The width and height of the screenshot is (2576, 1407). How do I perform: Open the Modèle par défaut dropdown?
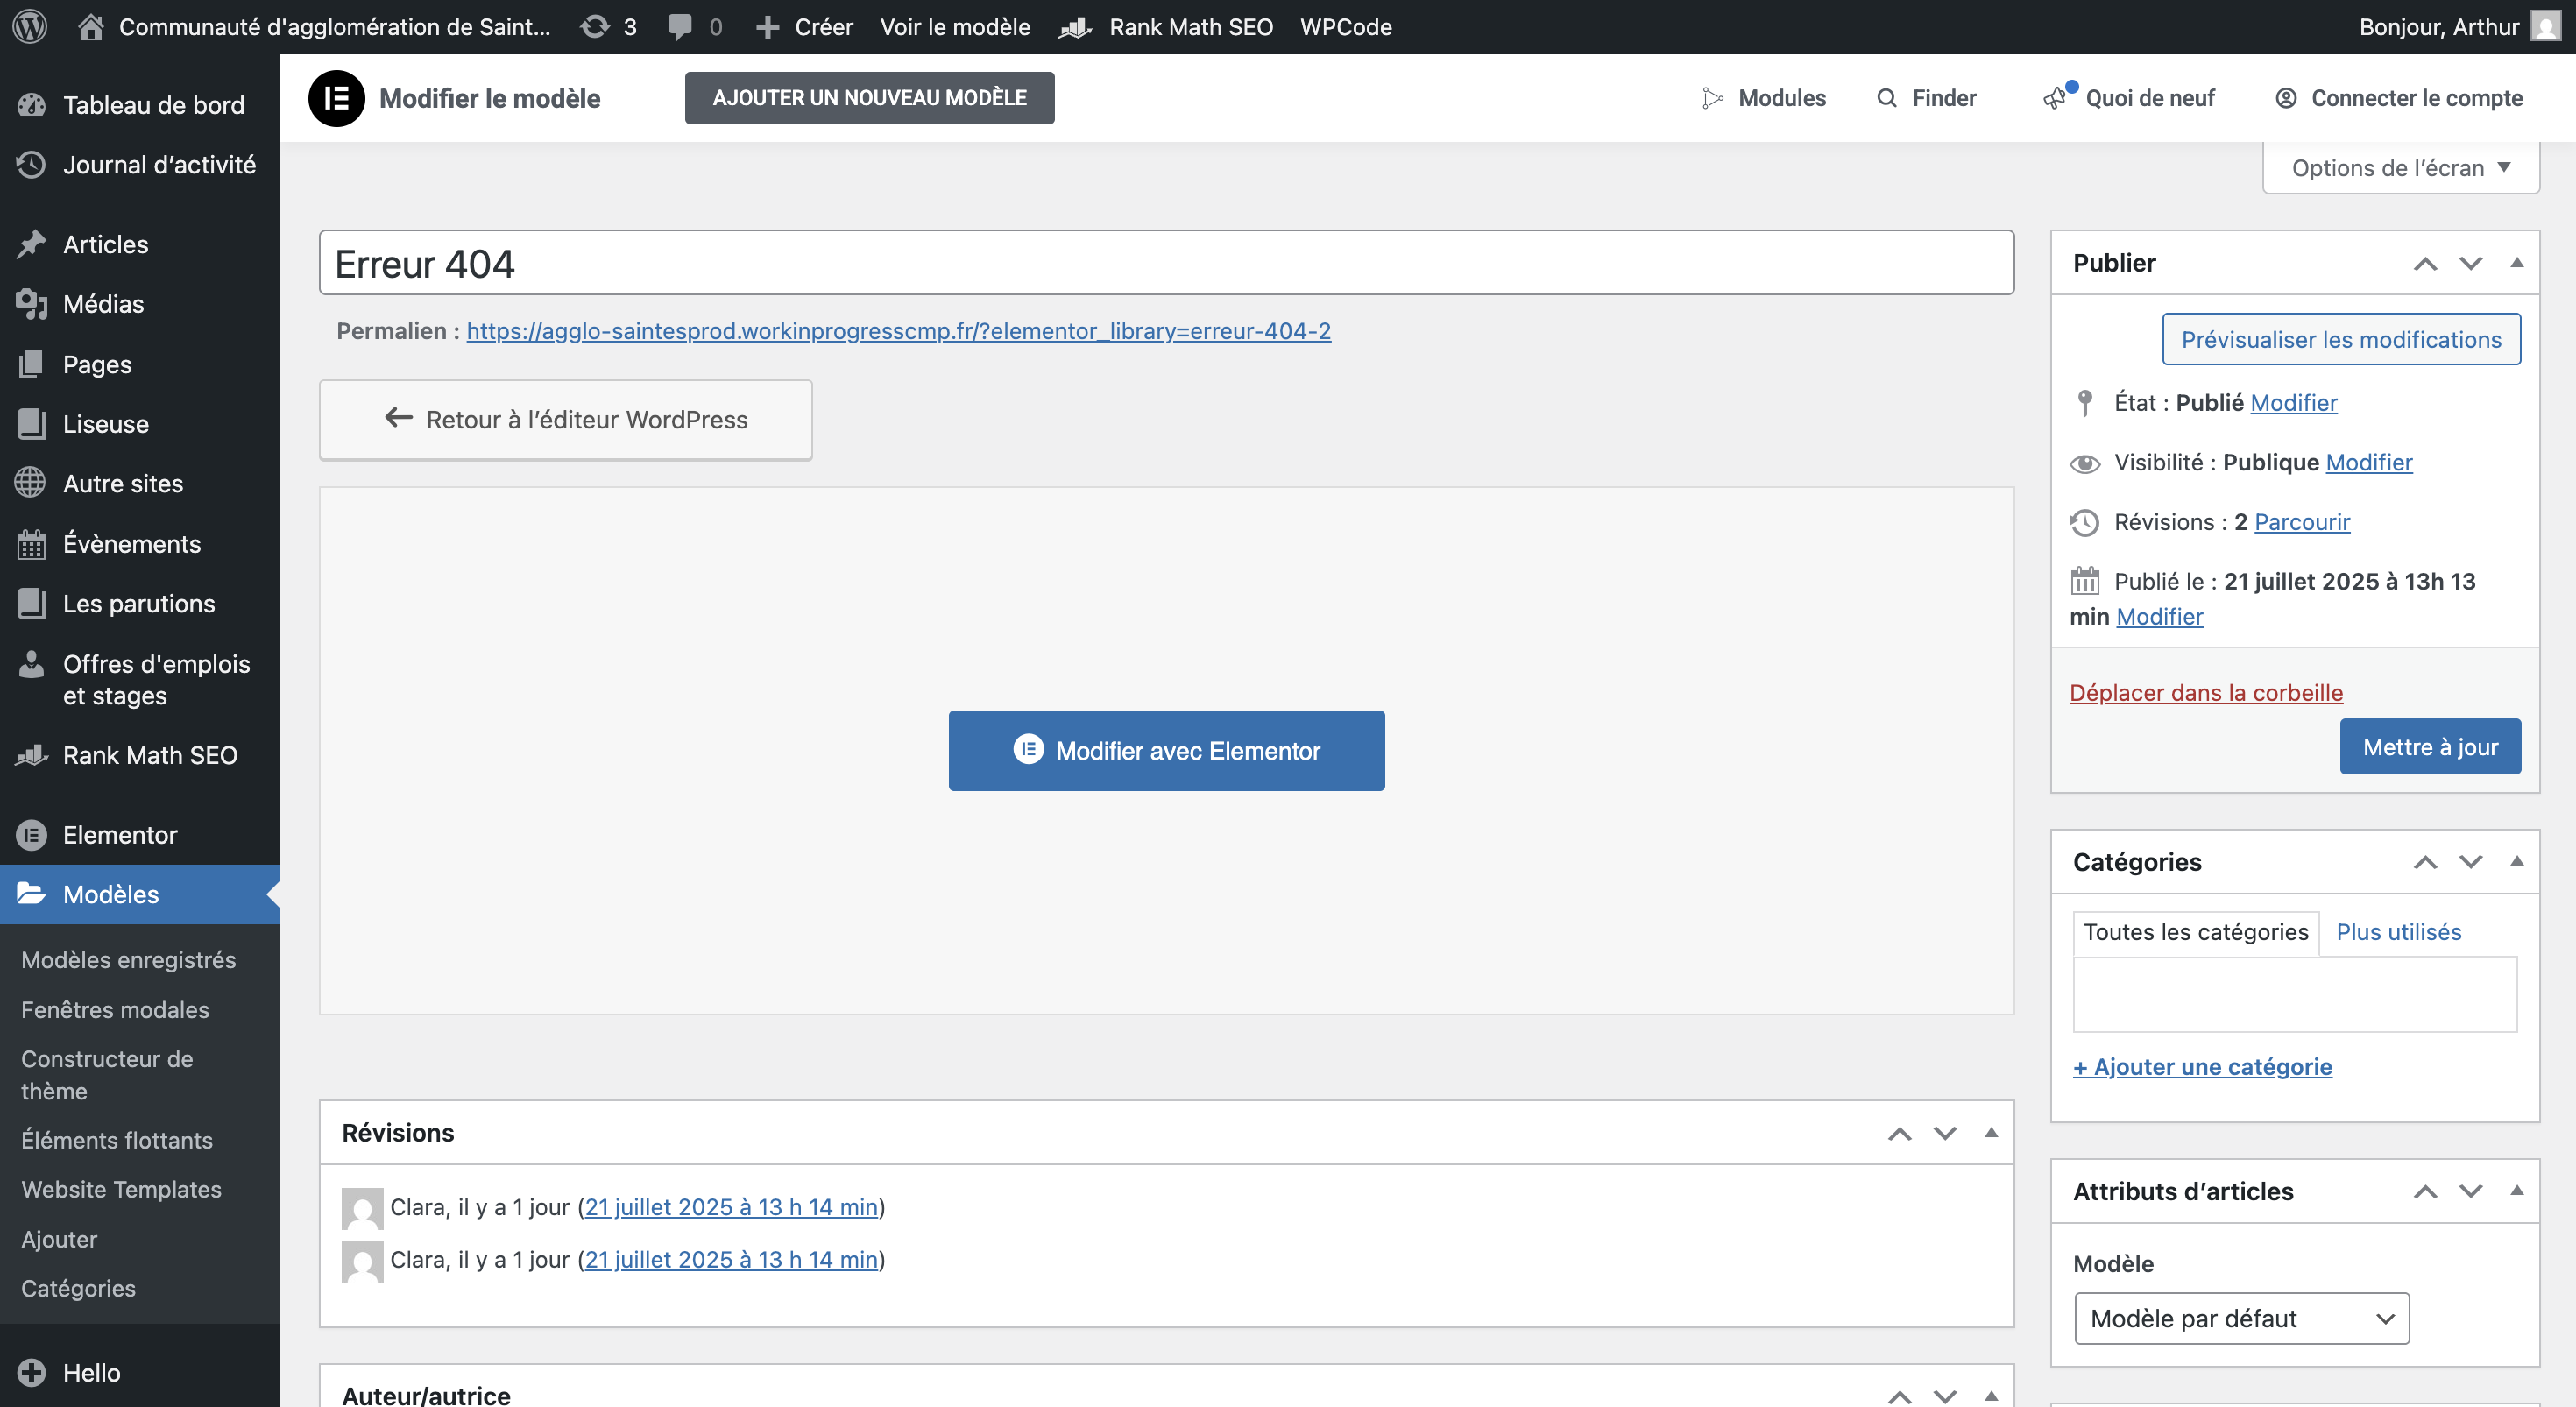pos(2241,1318)
